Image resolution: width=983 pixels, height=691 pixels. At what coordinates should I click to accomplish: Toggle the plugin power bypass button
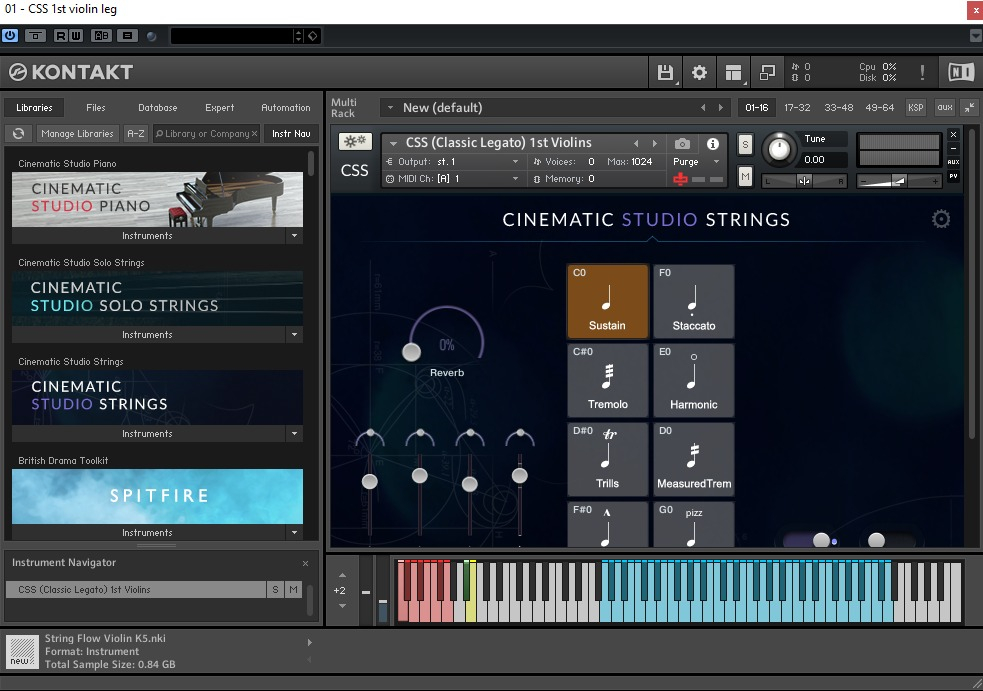(10, 35)
